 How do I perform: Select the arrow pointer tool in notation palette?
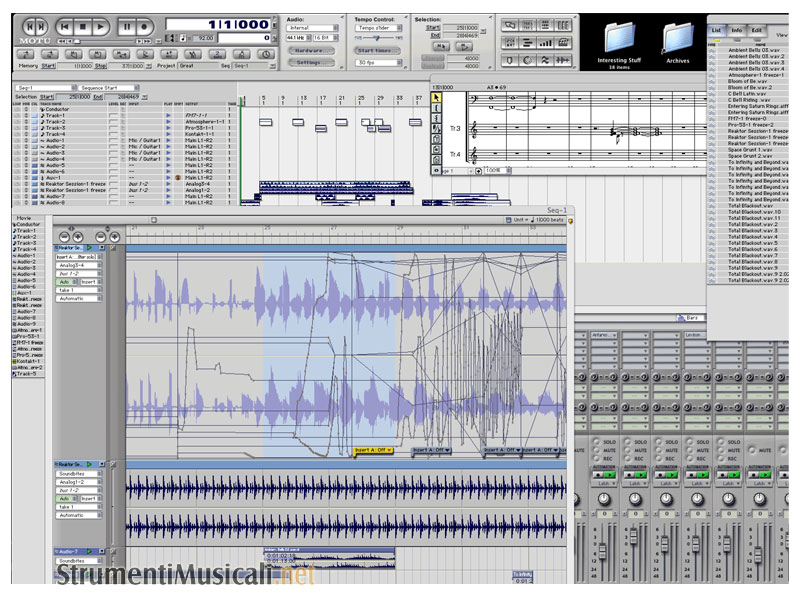(437, 98)
